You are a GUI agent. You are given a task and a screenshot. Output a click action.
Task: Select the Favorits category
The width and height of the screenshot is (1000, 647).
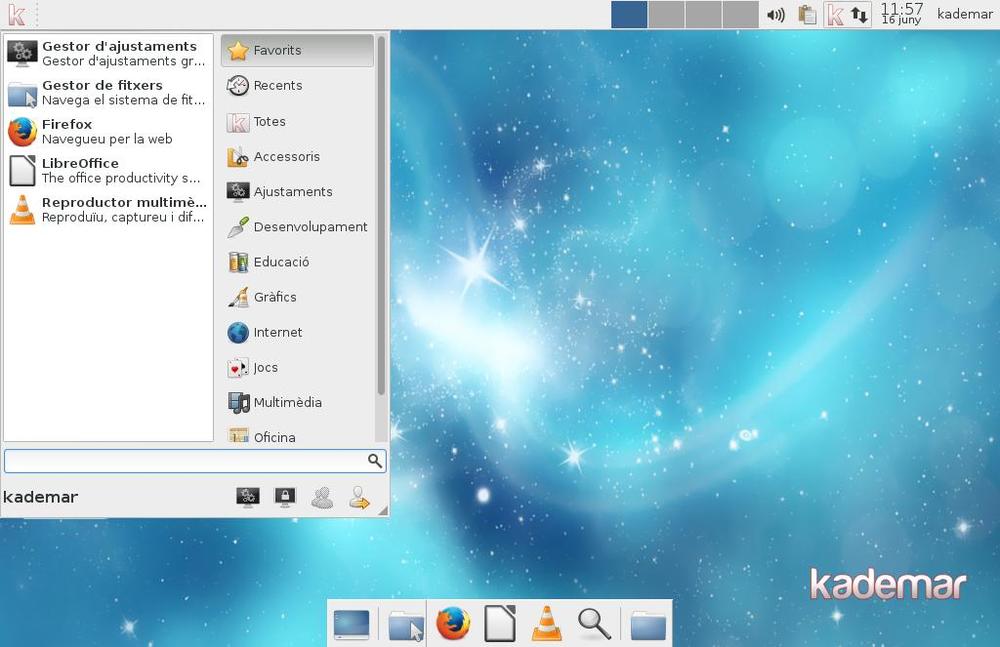297,50
